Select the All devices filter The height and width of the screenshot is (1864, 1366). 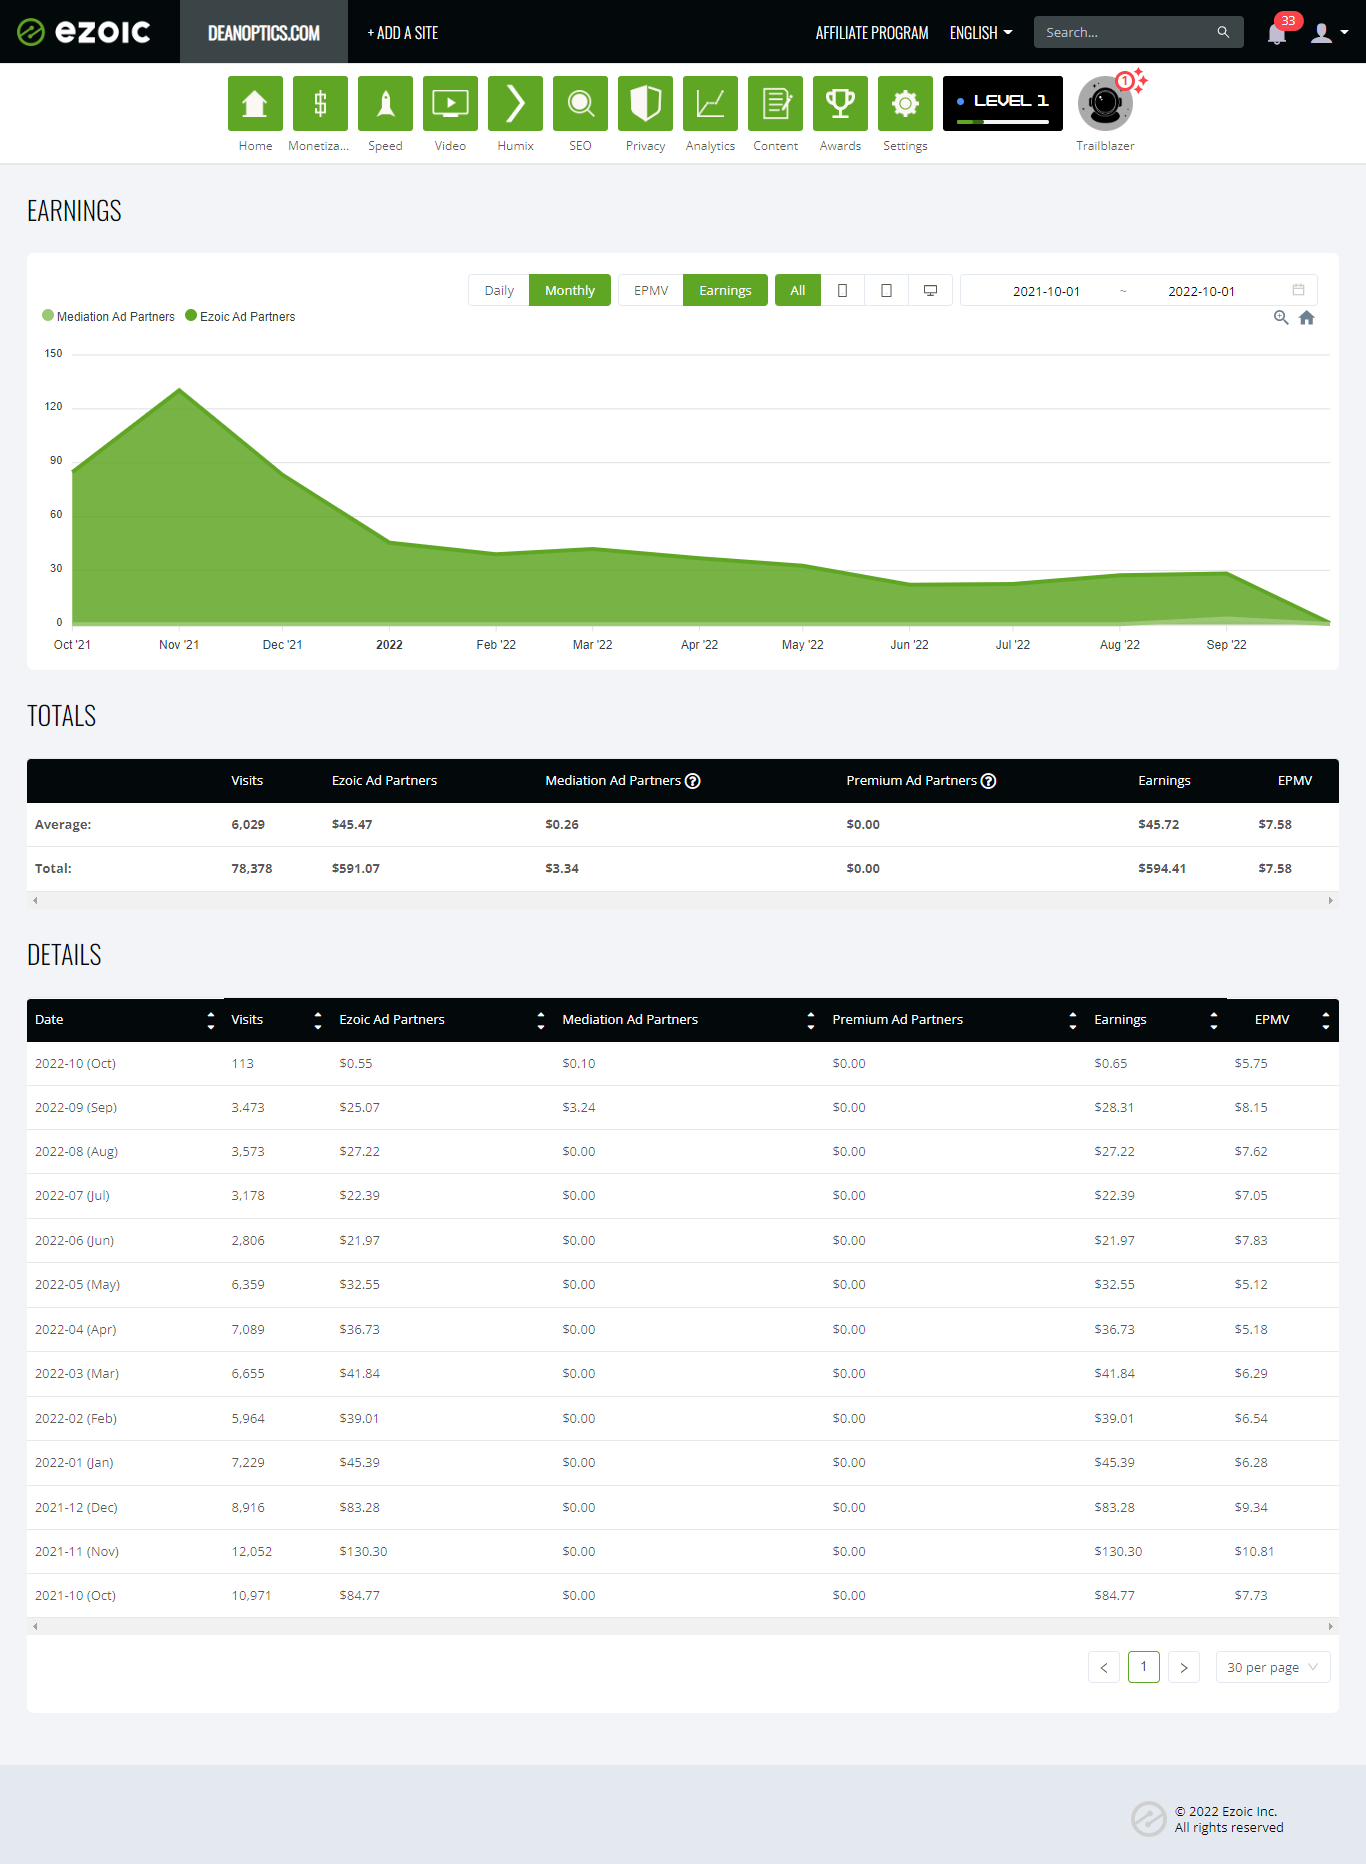[x=798, y=290]
